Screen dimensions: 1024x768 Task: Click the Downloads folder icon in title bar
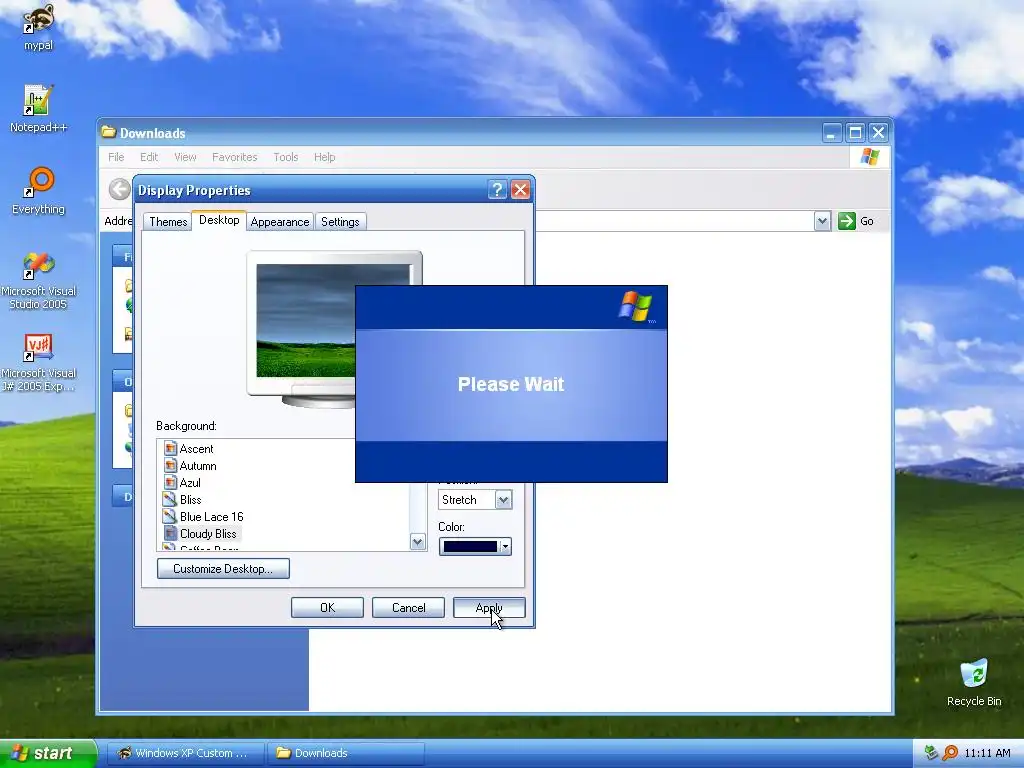click(108, 133)
